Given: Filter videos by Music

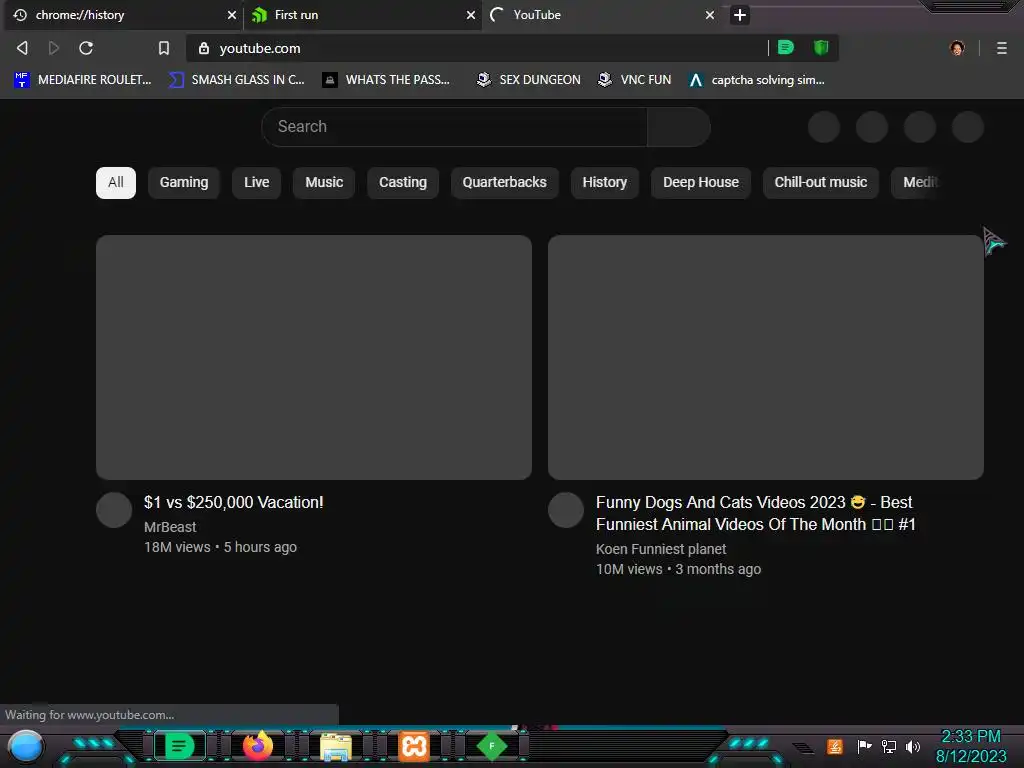Looking at the screenshot, I should 324,182.
